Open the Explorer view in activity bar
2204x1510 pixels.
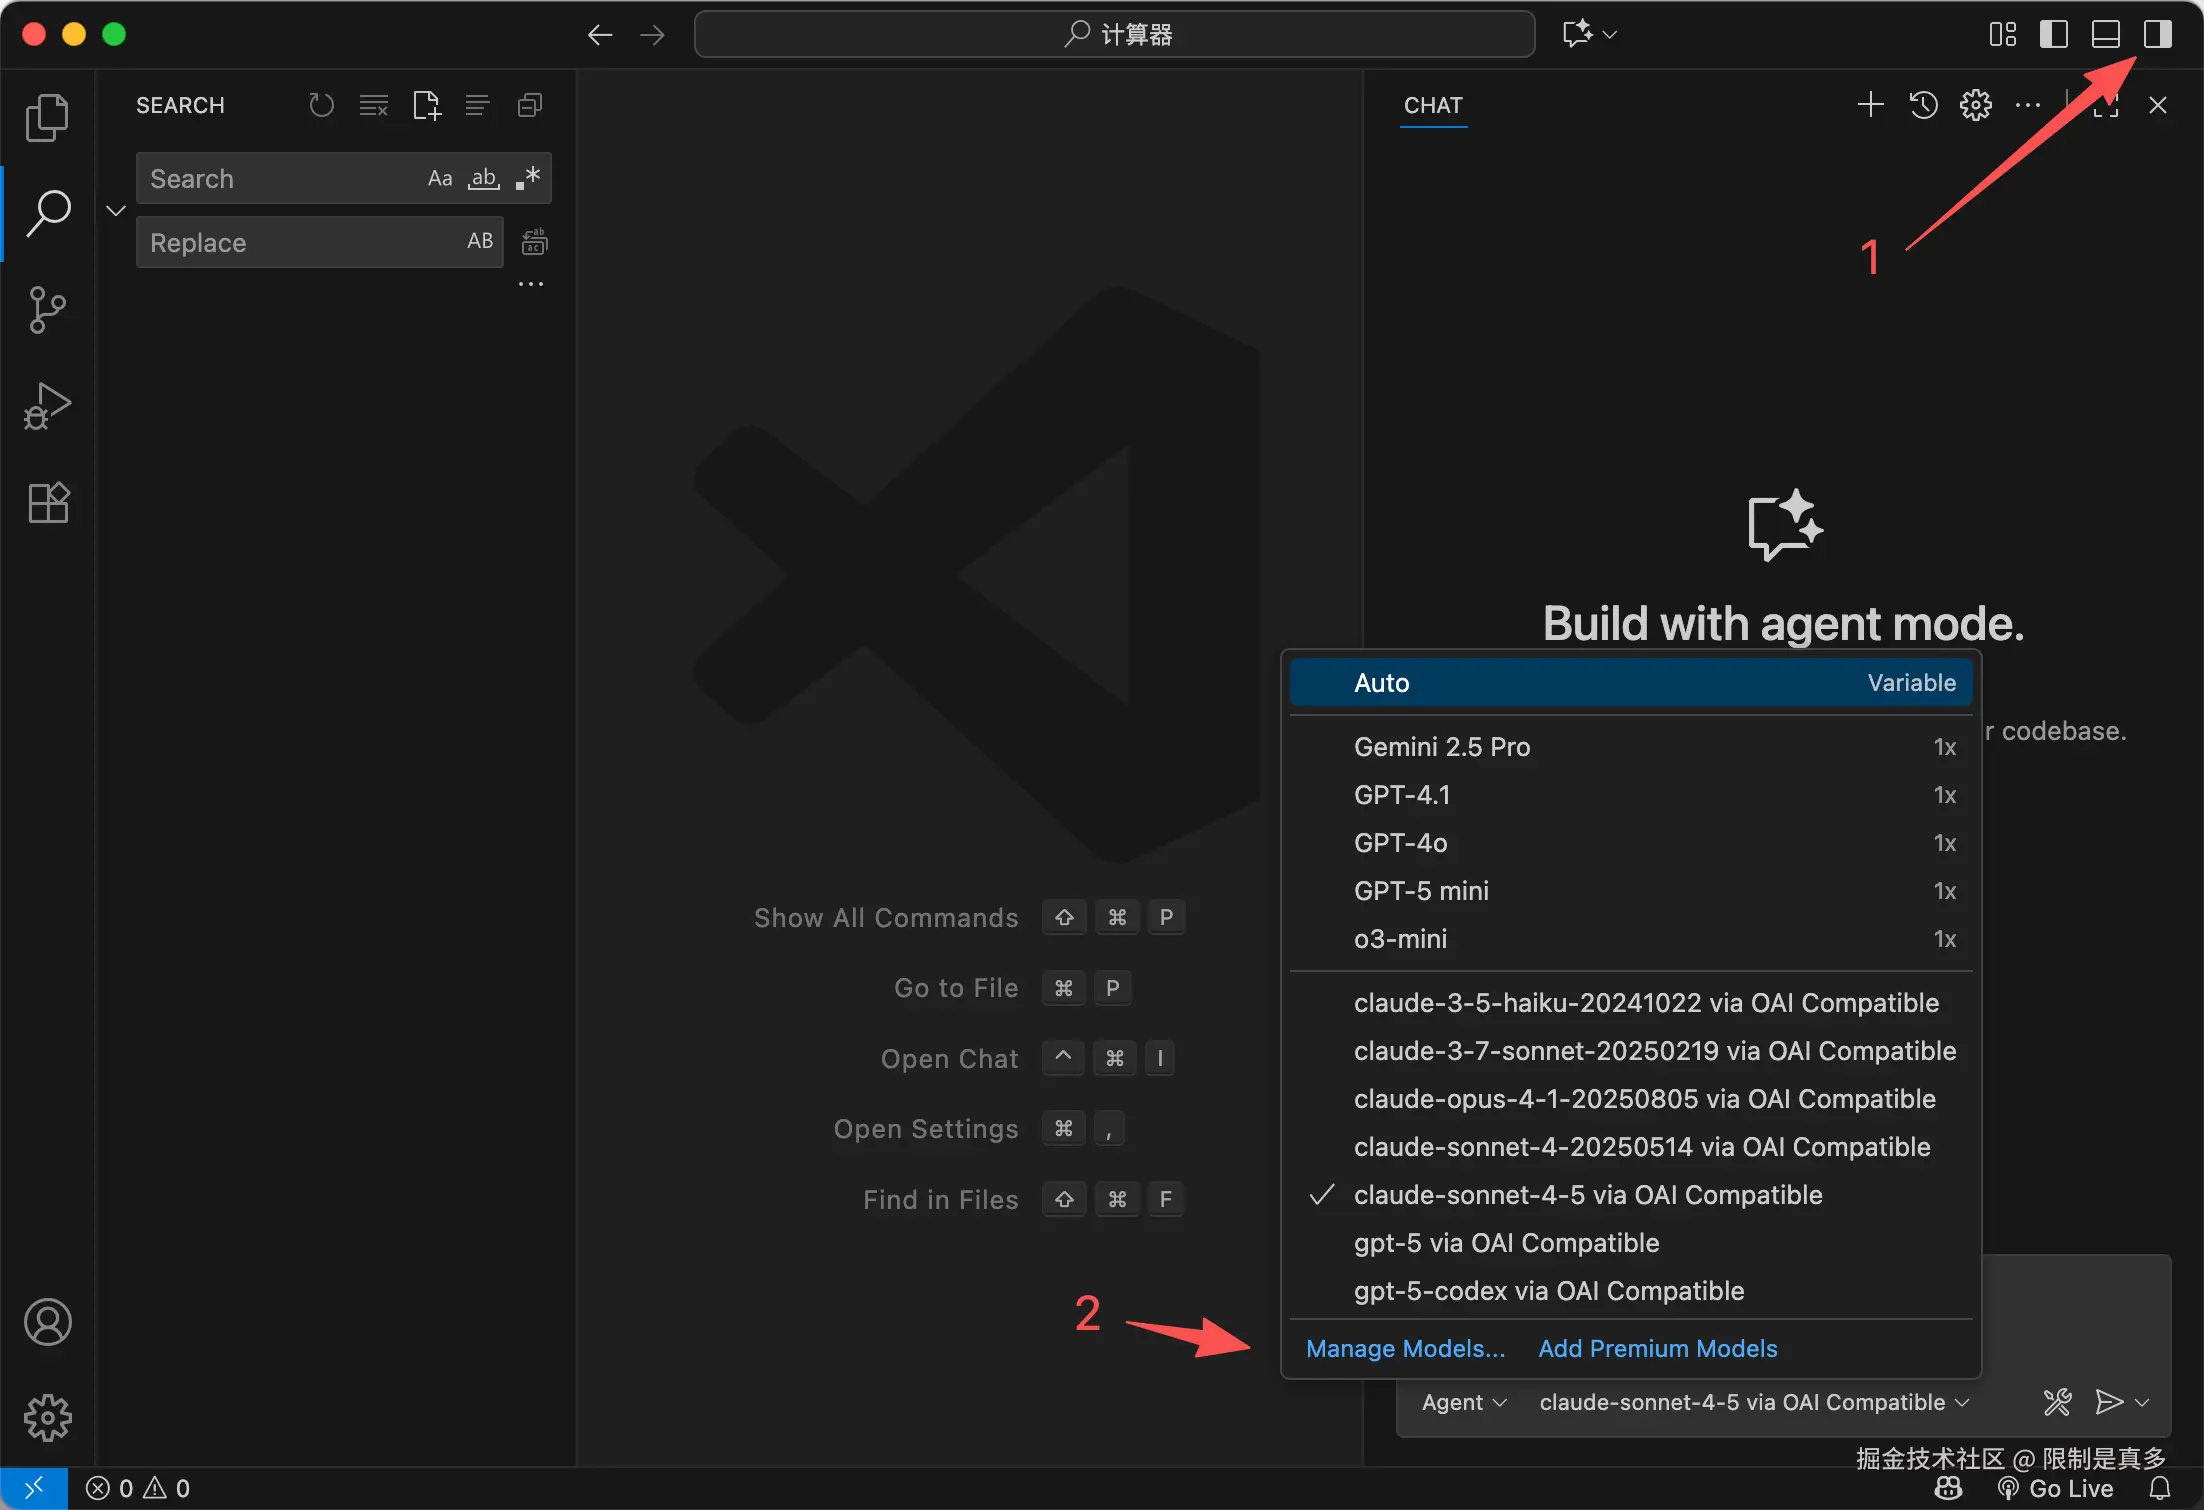coord(47,118)
